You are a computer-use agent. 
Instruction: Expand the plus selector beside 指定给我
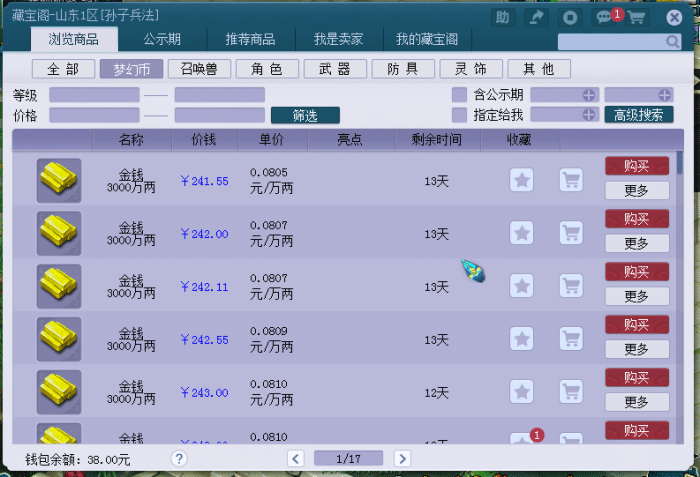click(x=588, y=115)
